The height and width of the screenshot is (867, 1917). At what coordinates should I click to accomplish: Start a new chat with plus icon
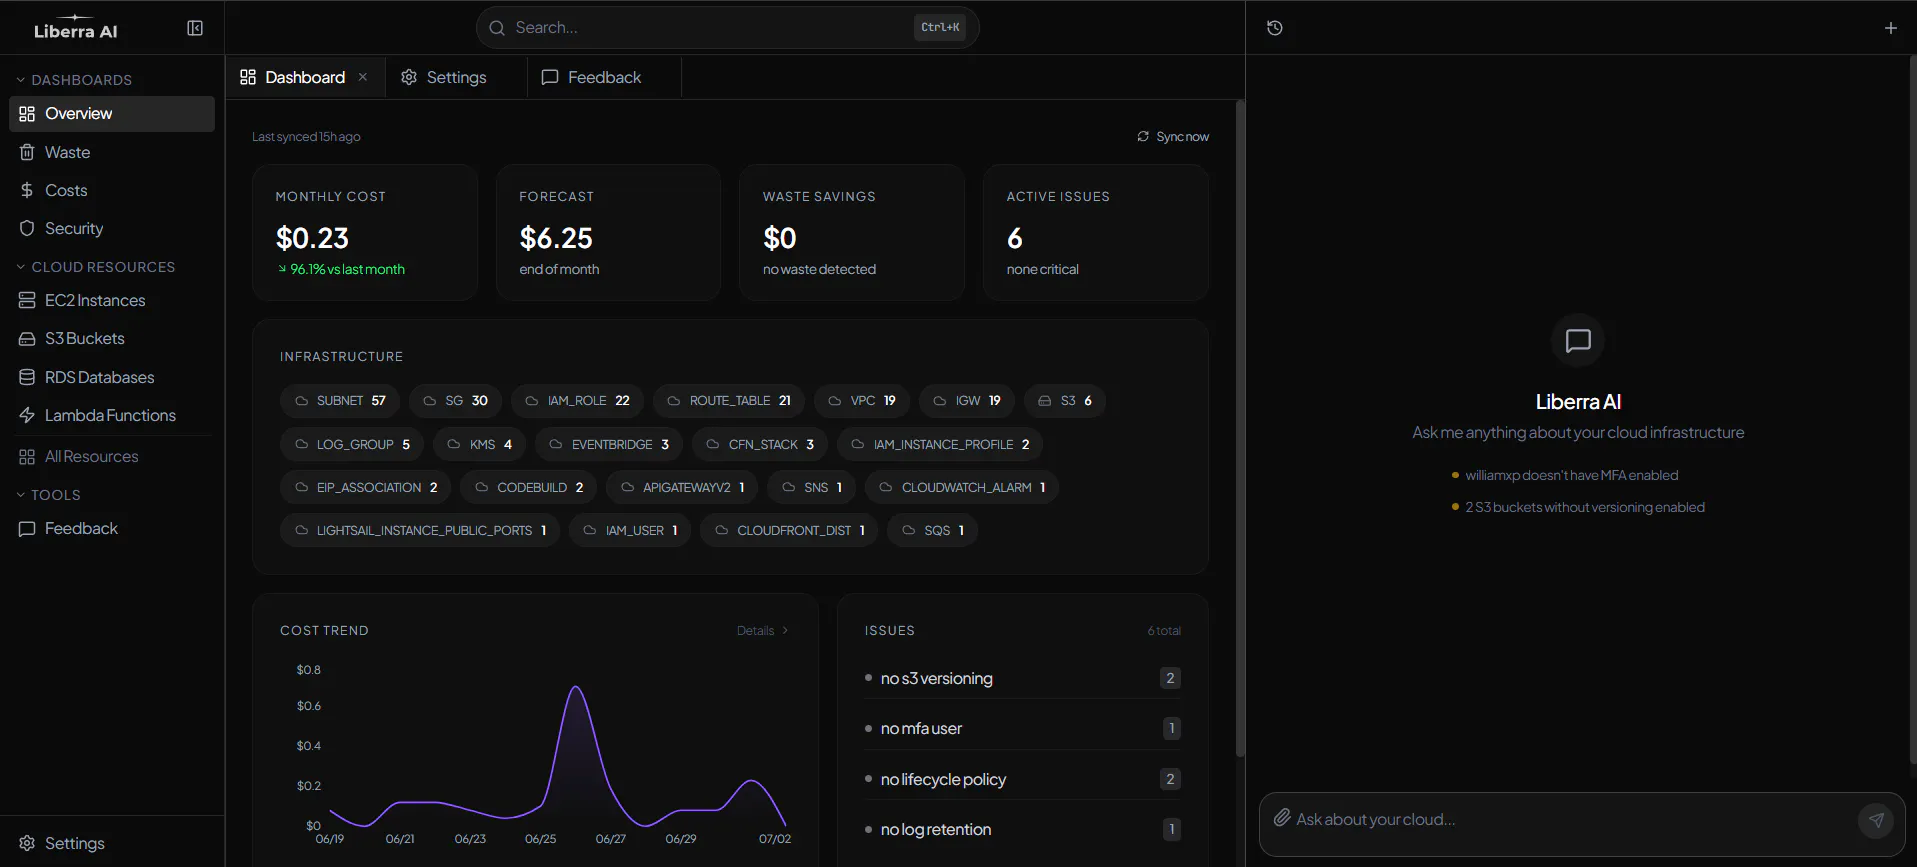1890,28
